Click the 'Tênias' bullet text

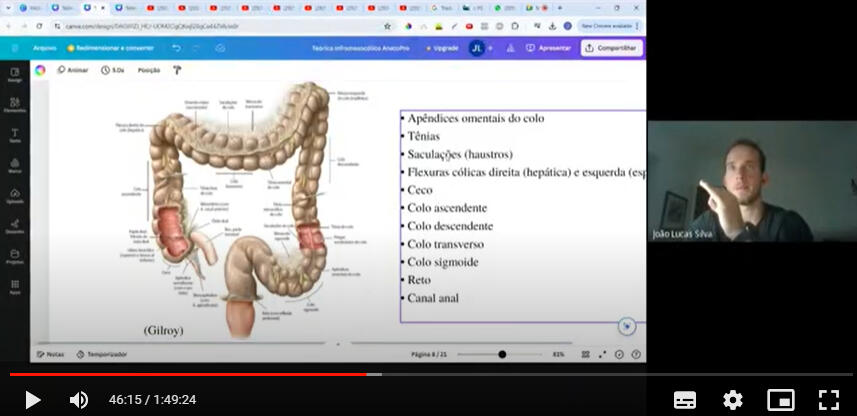pyautogui.click(x=424, y=136)
